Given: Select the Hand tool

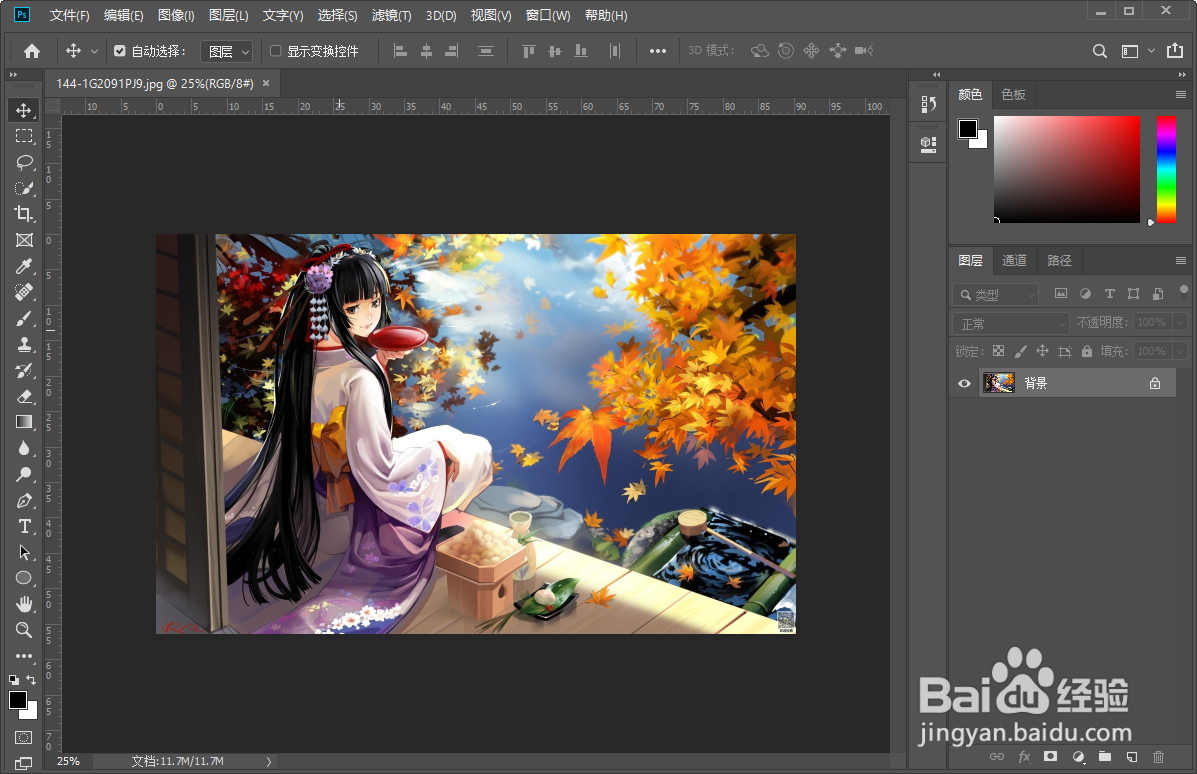Looking at the screenshot, I should tap(24, 605).
